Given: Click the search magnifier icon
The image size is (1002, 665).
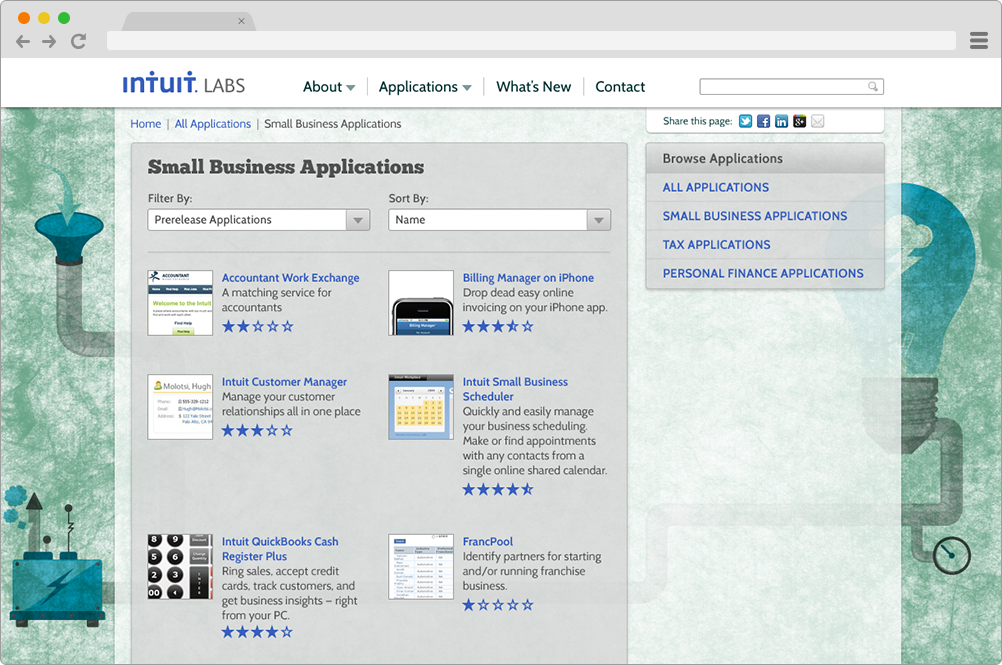Looking at the screenshot, I should (x=873, y=86).
